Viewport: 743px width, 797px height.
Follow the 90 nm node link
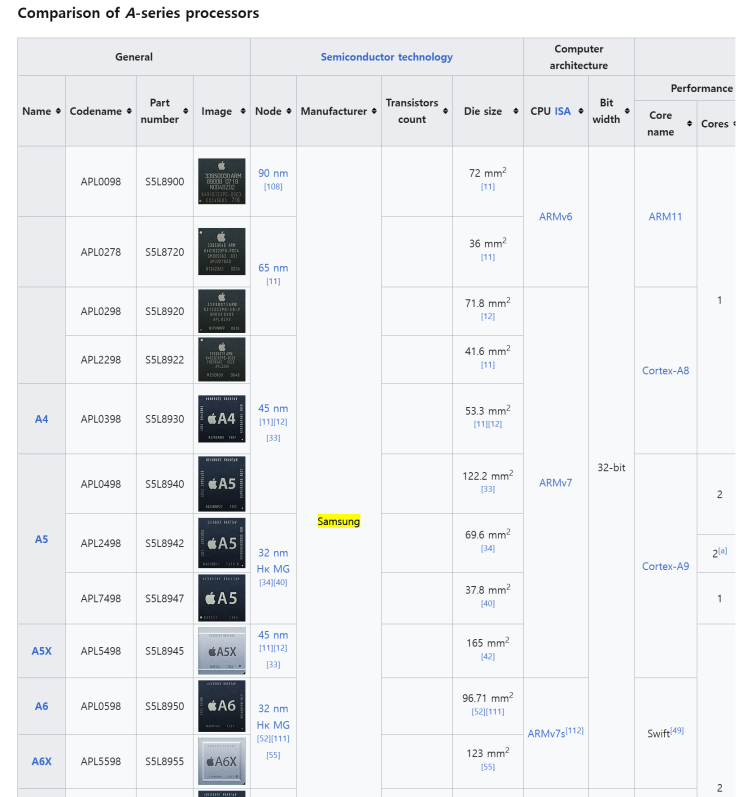tap(273, 173)
